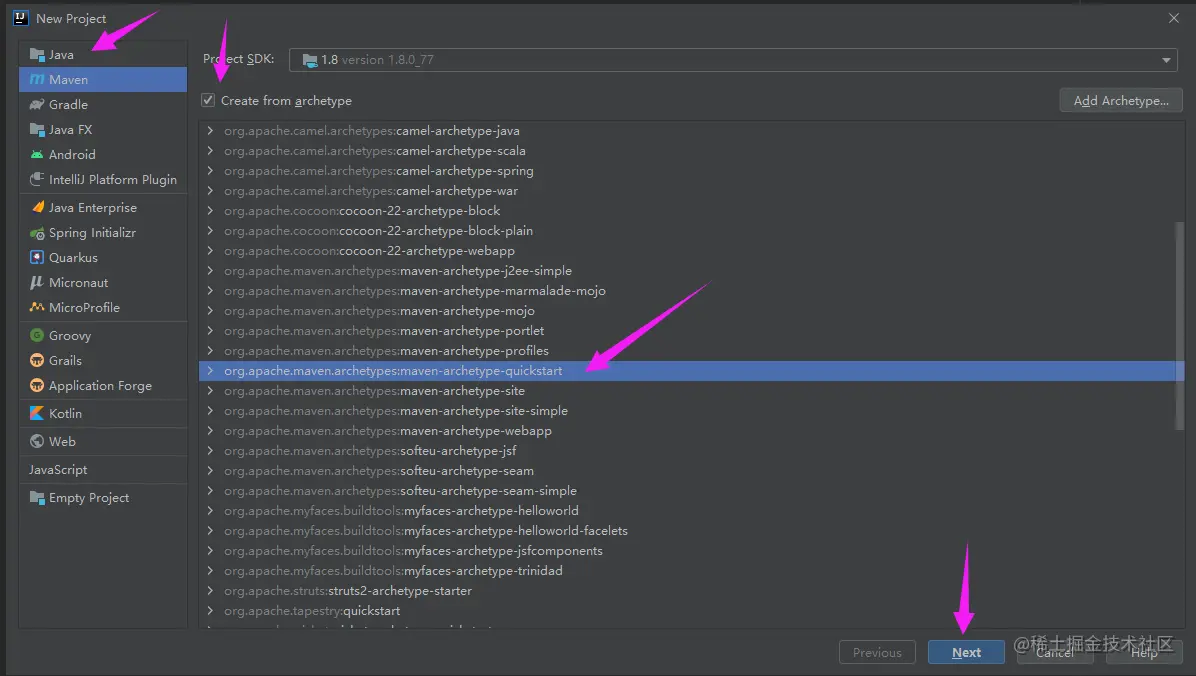Screen dimensions: 1196x676
Task: Click the Cancel button
Action: 1055,652
